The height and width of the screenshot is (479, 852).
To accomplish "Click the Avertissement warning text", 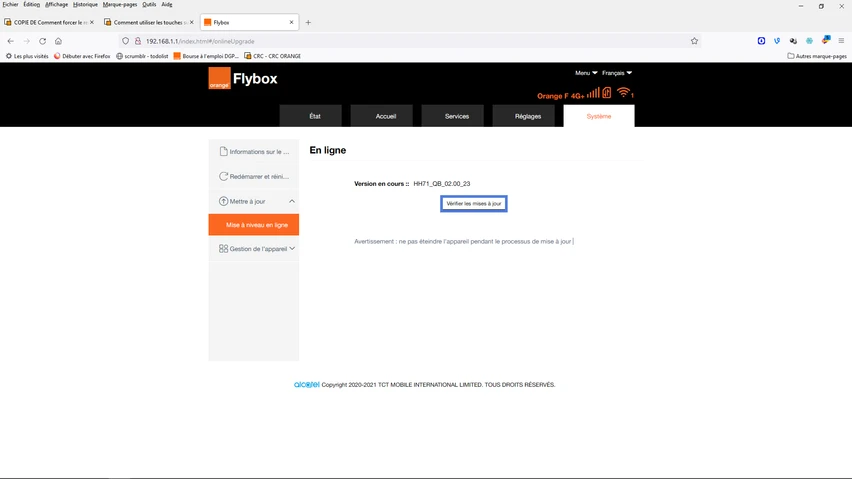I will [x=463, y=241].
